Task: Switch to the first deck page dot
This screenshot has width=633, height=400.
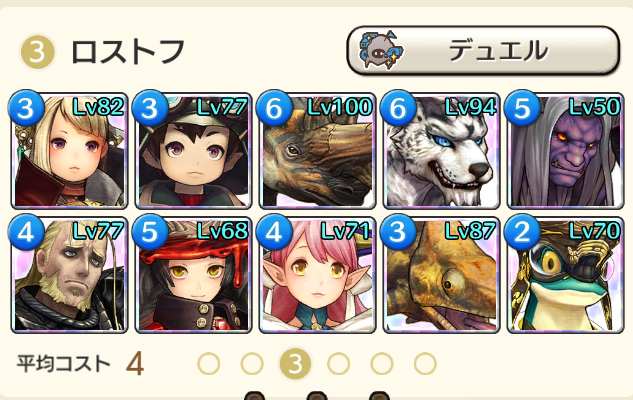Action: 209,363
